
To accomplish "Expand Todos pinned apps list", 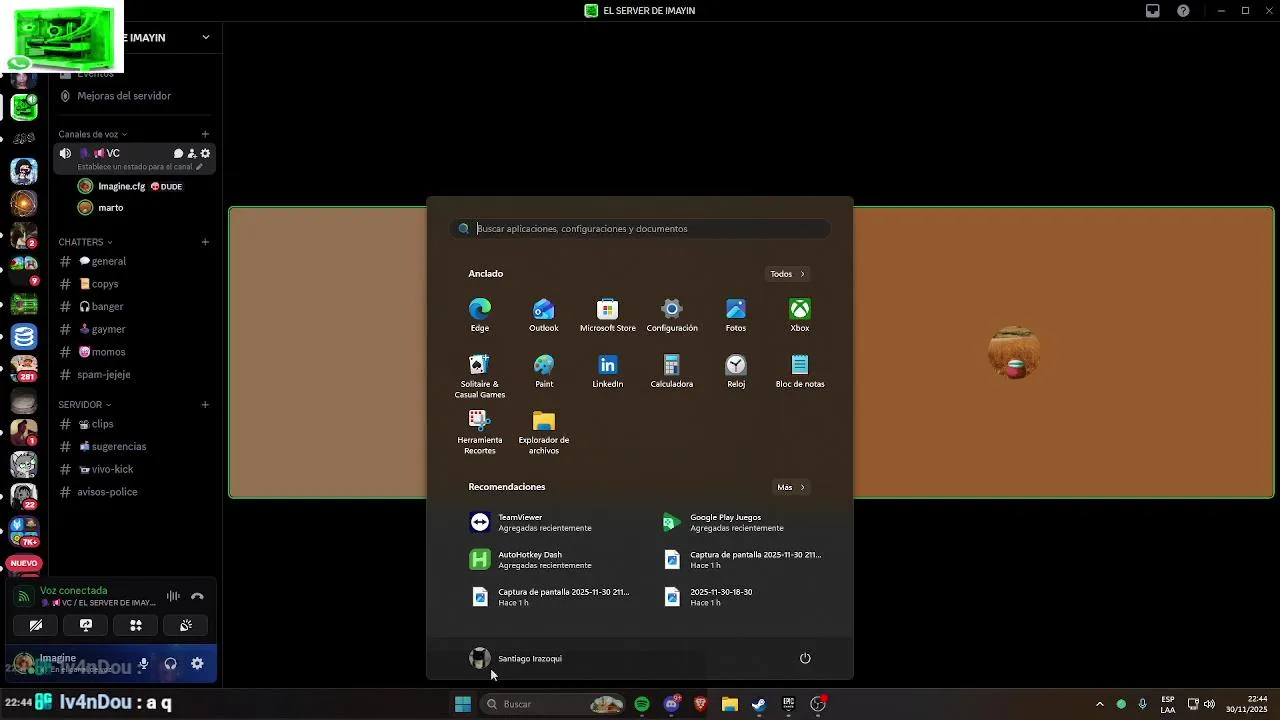I will point(788,274).
